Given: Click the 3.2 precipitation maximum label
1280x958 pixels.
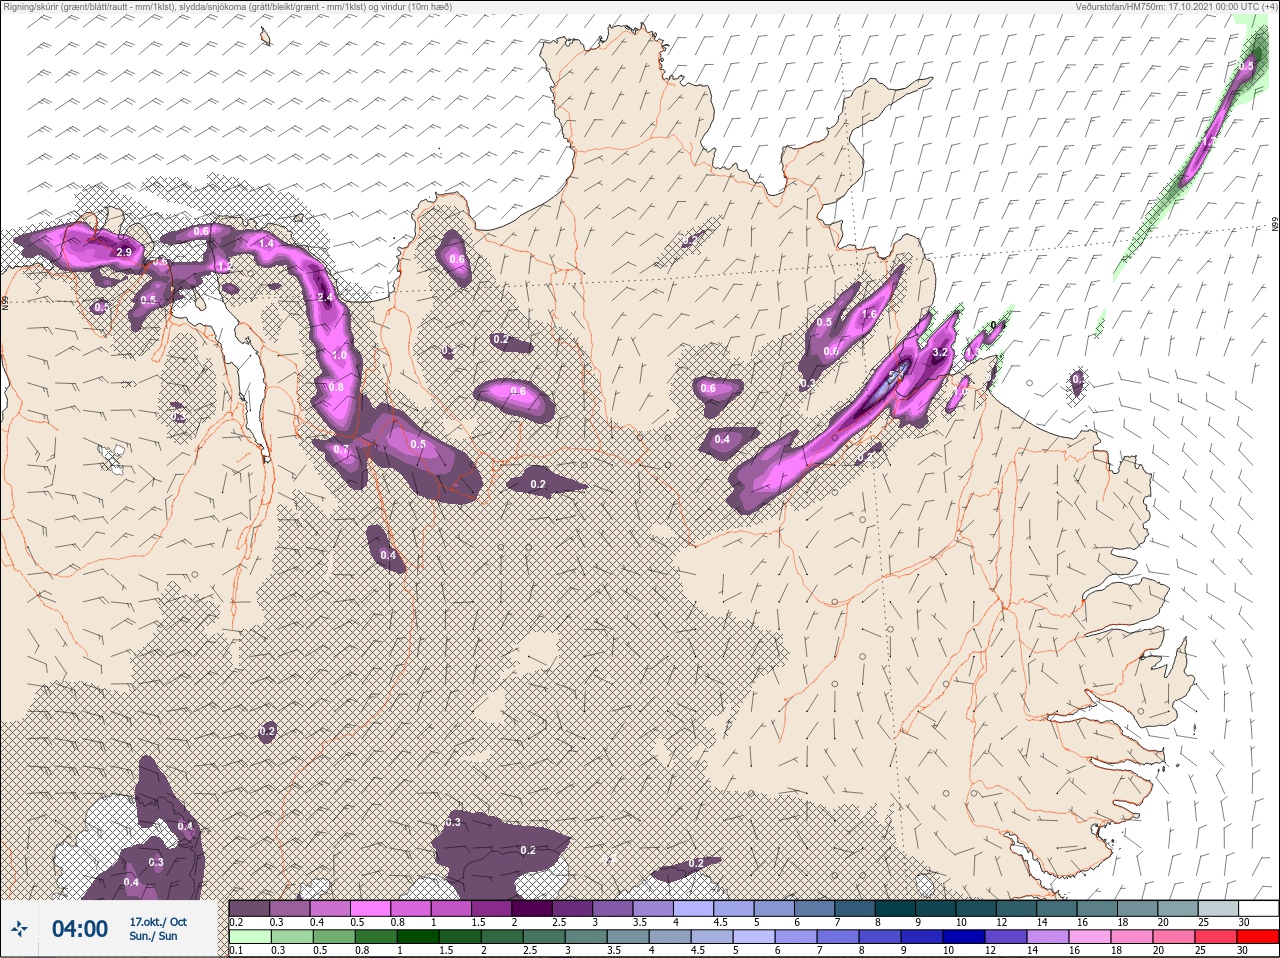Looking at the screenshot, I should point(939,353).
